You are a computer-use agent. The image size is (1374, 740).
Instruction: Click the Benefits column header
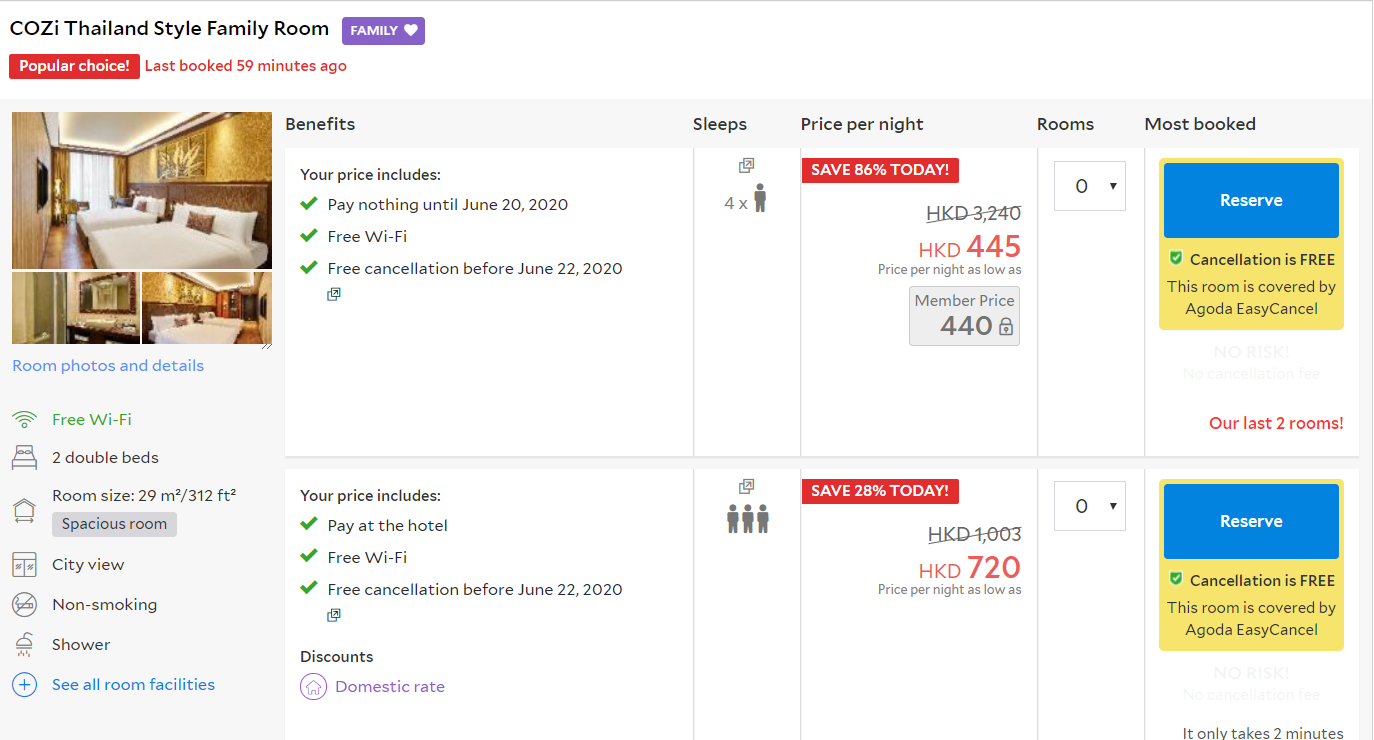tap(320, 124)
